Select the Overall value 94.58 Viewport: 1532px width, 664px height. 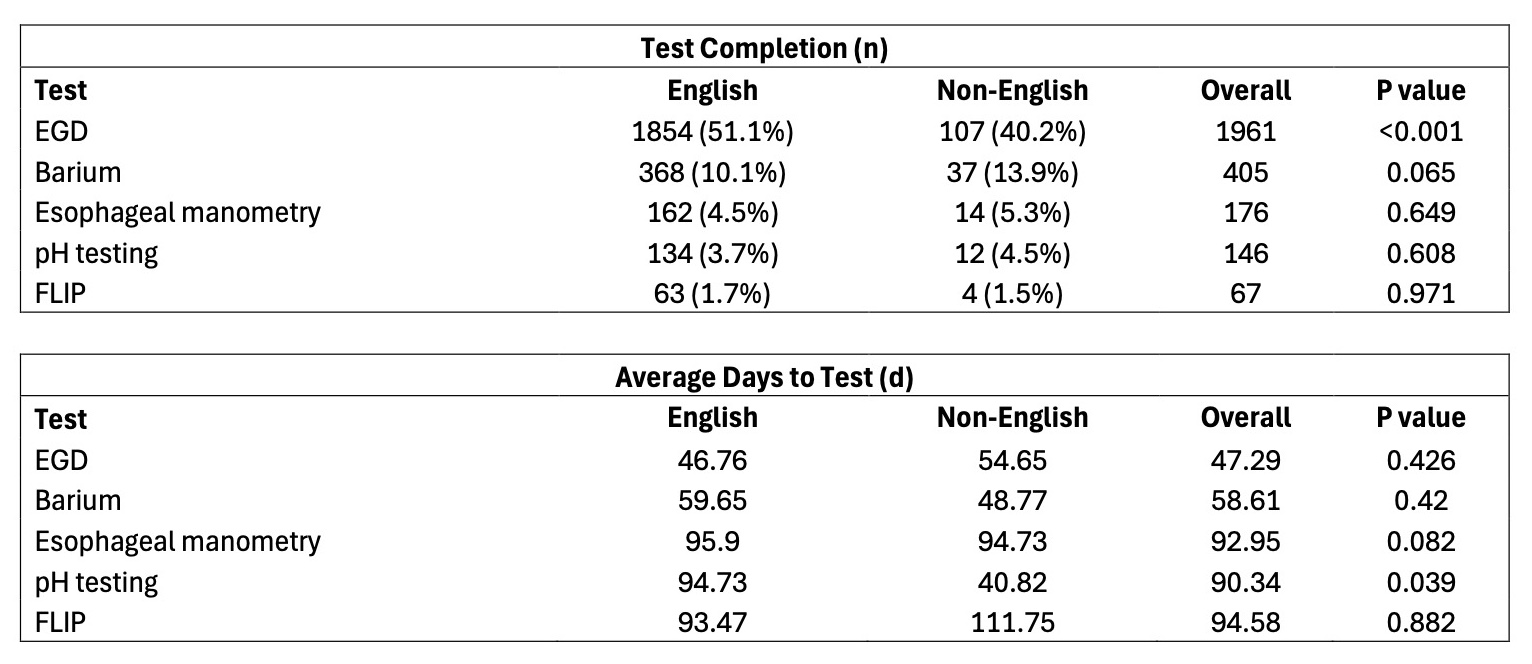click(x=1245, y=623)
